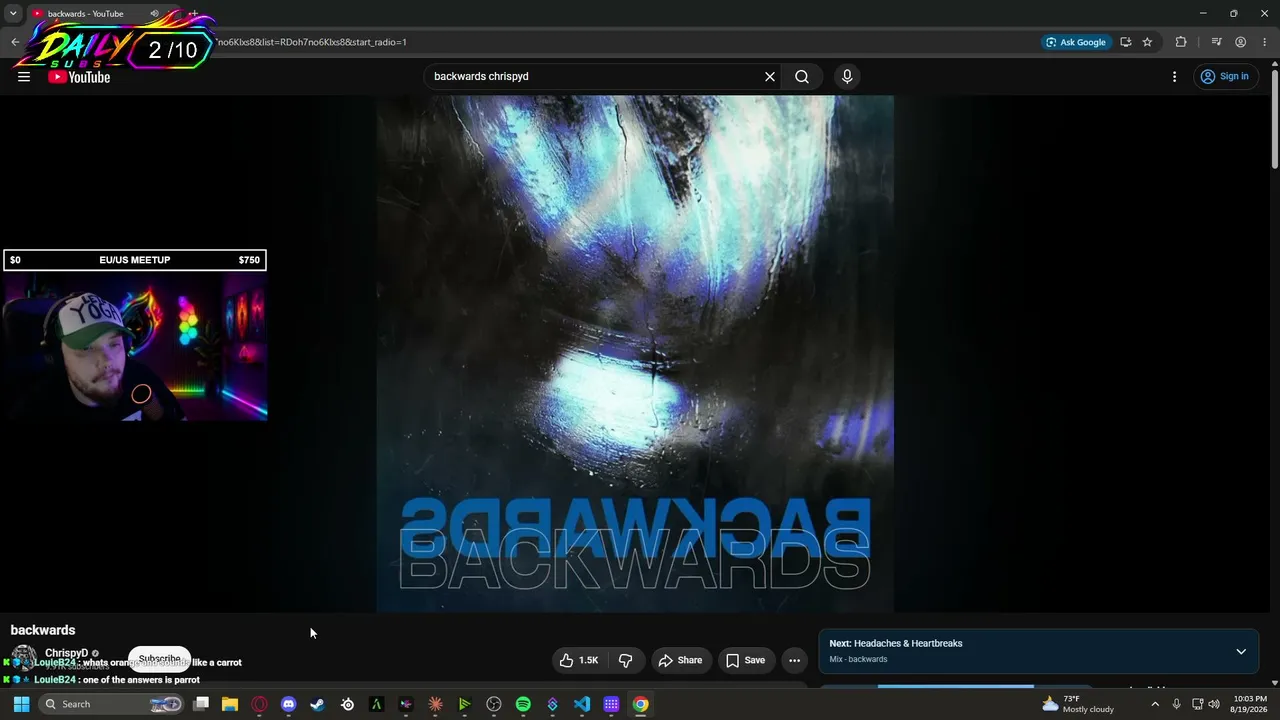This screenshot has height=720, width=1280.
Task: Subscribe to the ChrispyD channel
Action: [x=159, y=659]
